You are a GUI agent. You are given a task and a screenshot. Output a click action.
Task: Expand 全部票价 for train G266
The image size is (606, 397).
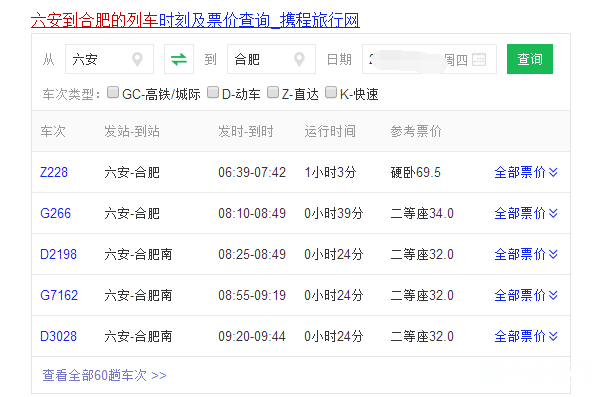pos(526,213)
